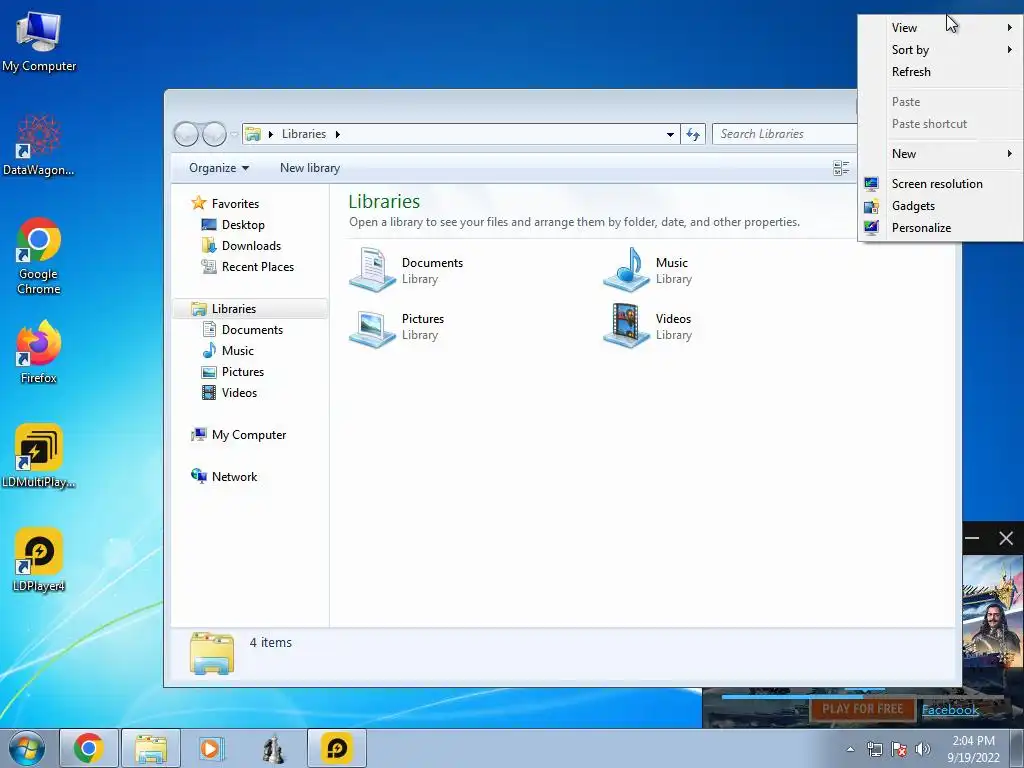
Task: Click the PLAY FOR FREE ad button
Action: point(862,709)
